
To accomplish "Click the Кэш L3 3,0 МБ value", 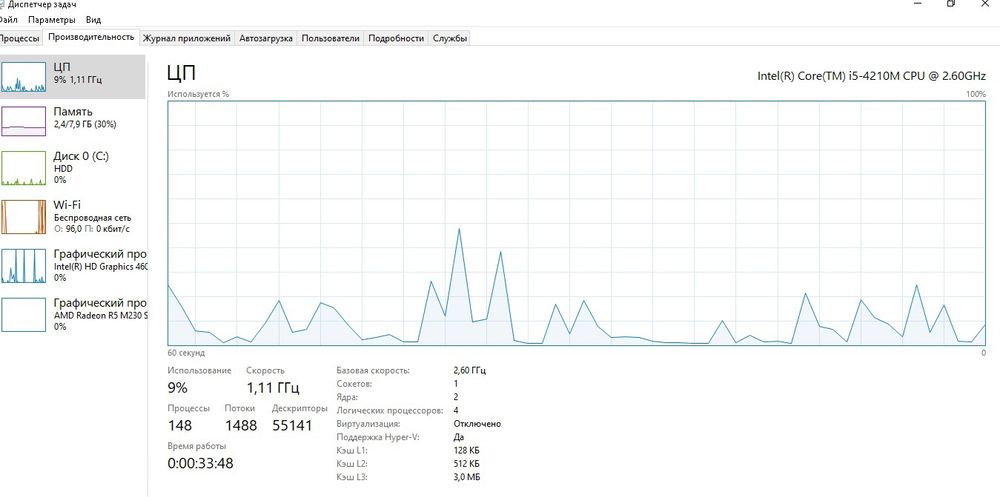I will [x=467, y=477].
